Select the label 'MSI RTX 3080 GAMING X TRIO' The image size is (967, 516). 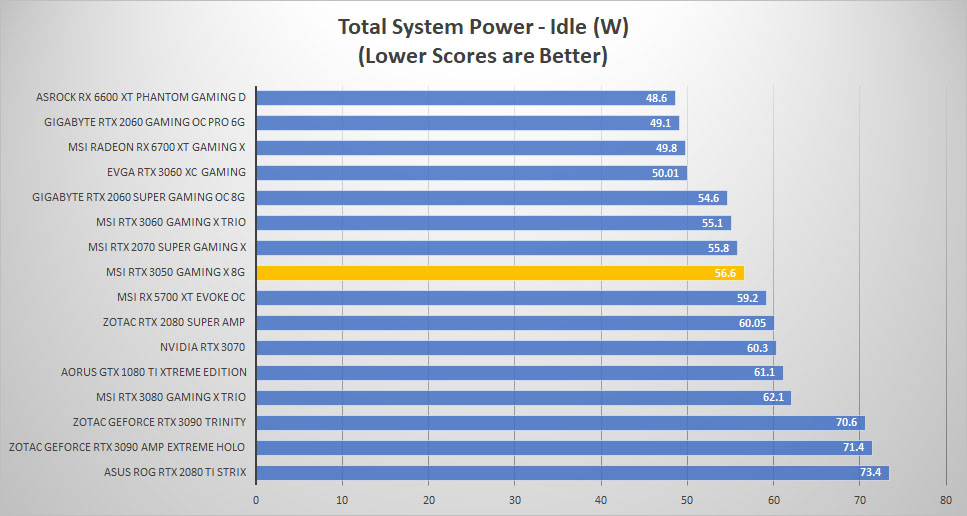coord(171,397)
